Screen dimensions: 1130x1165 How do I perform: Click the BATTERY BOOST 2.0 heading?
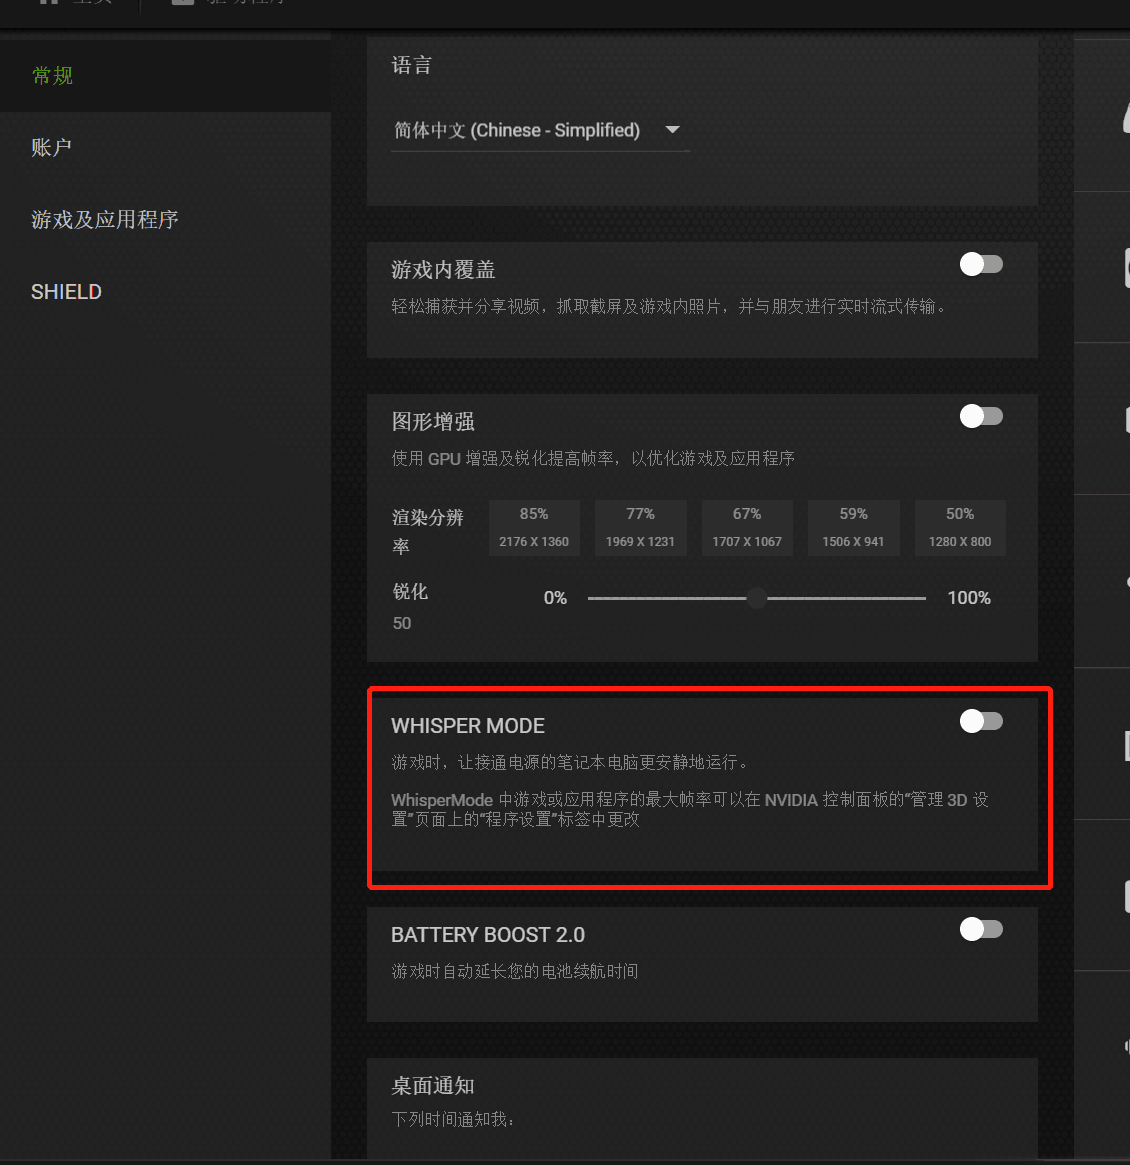(488, 935)
